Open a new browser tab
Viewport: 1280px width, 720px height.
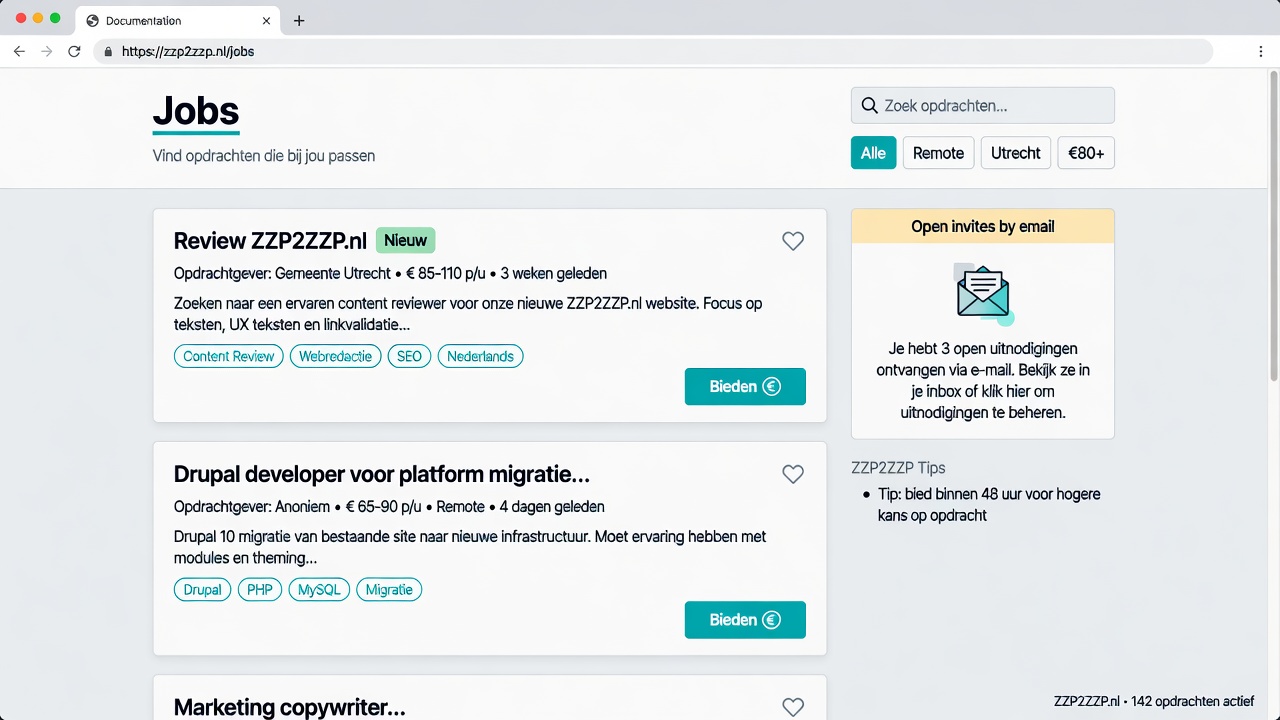point(299,20)
